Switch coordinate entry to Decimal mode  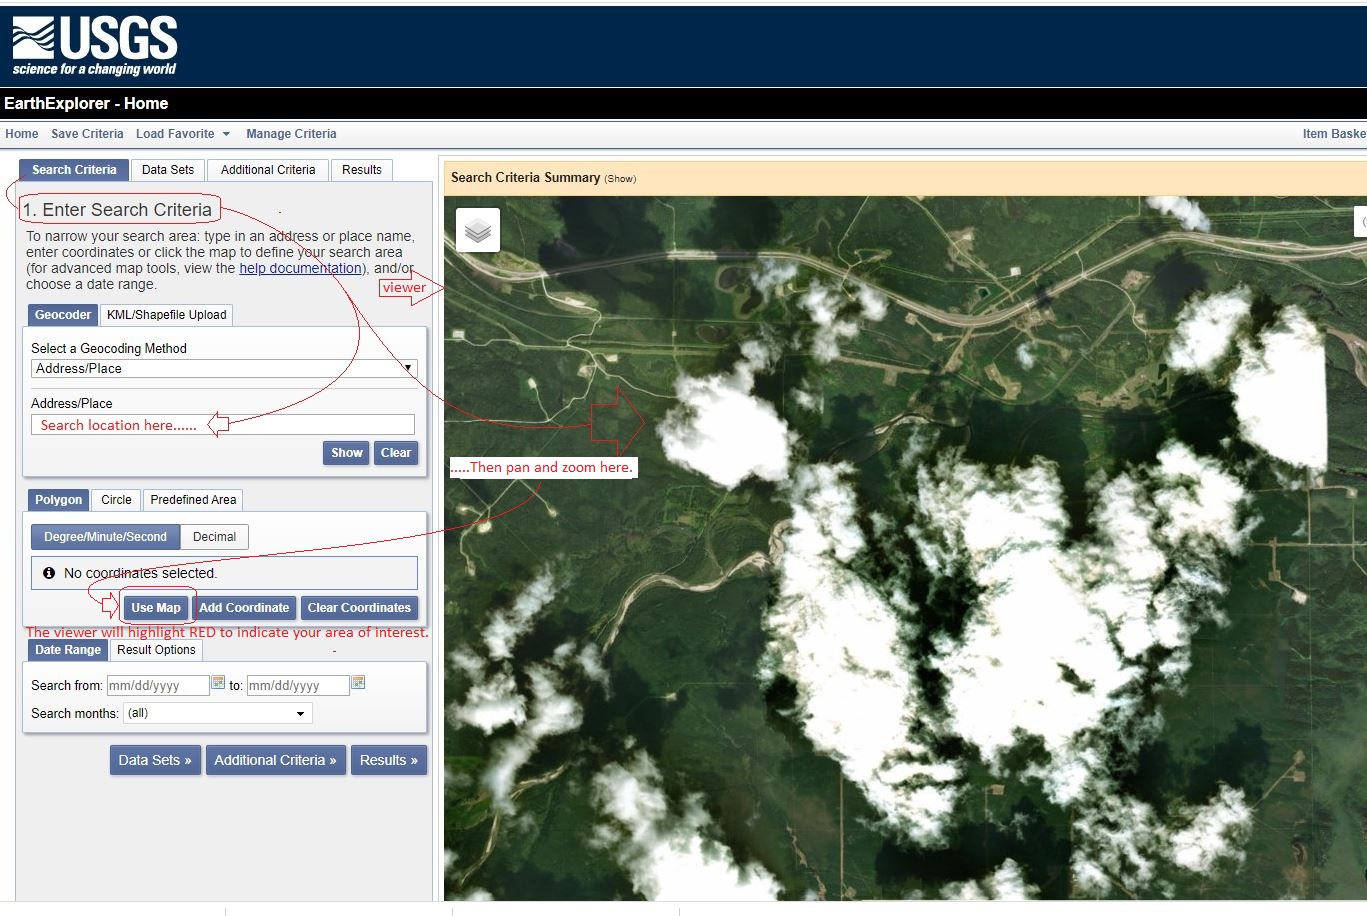click(x=214, y=536)
